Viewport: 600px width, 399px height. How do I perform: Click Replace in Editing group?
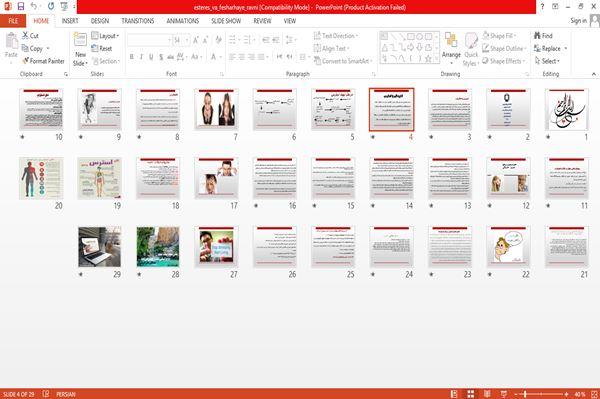pos(550,48)
